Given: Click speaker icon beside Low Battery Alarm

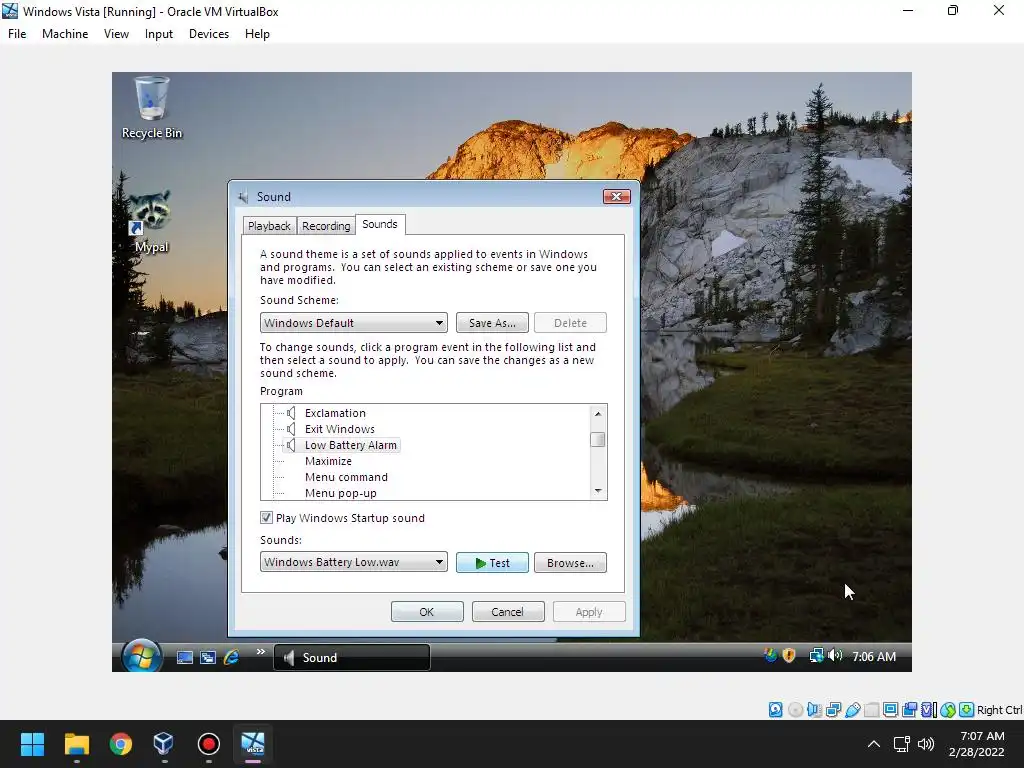Looking at the screenshot, I should pos(291,445).
